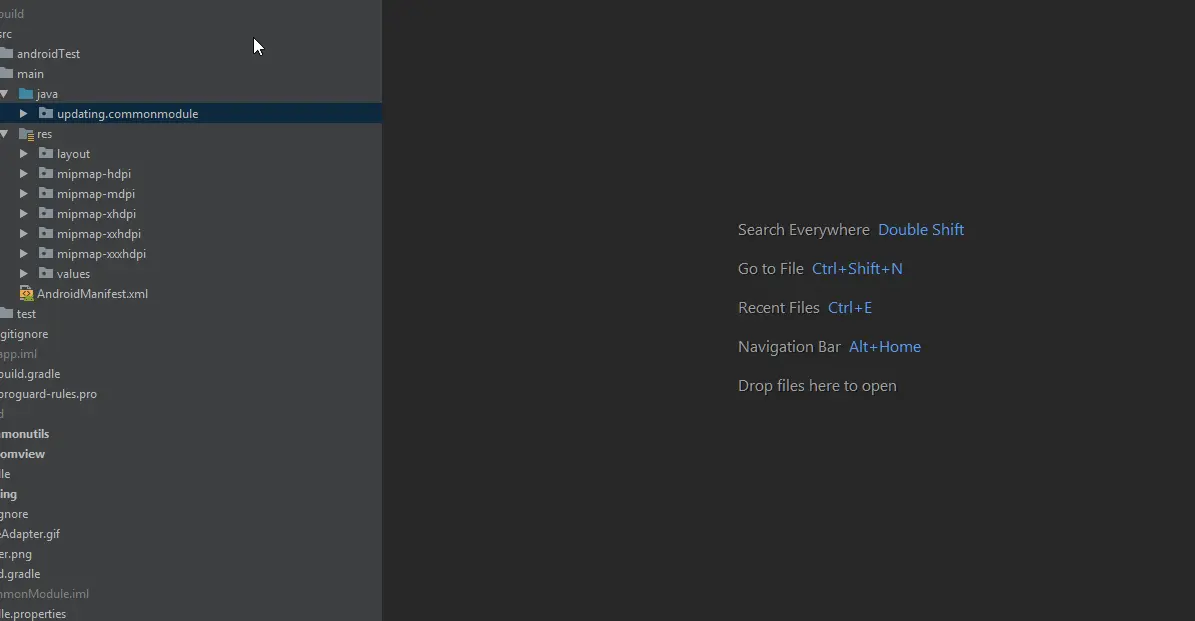Select the build.gradle file below app.iml
This screenshot has height=621, width=1195.
30,374
